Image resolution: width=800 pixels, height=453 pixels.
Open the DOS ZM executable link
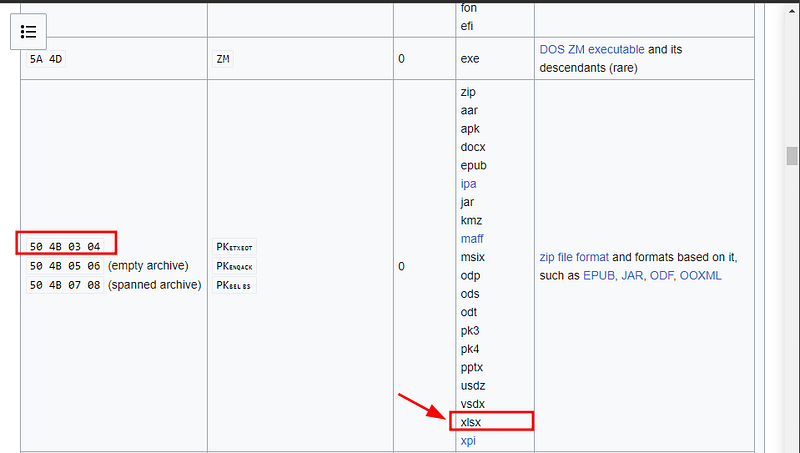point(592,49)
